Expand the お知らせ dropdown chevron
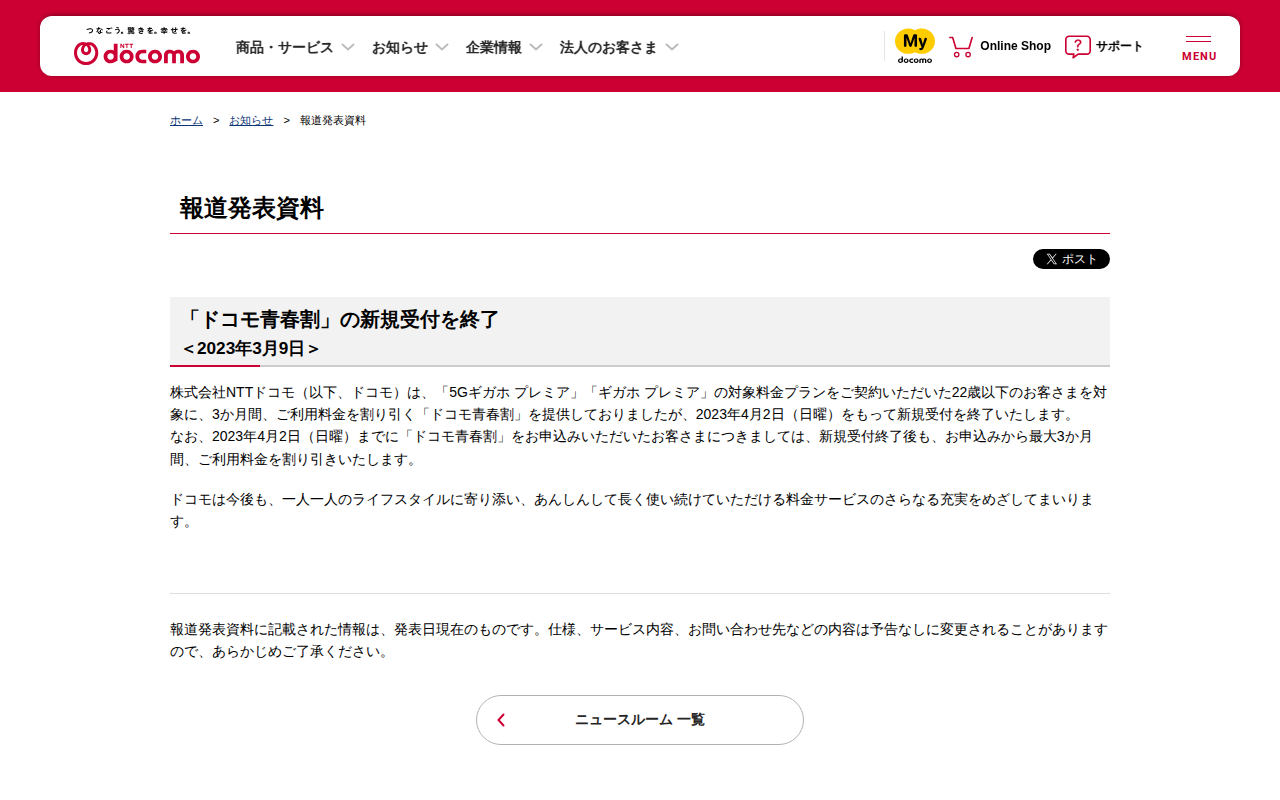This screenshot has width=1280, height=800. click(442, 47)
